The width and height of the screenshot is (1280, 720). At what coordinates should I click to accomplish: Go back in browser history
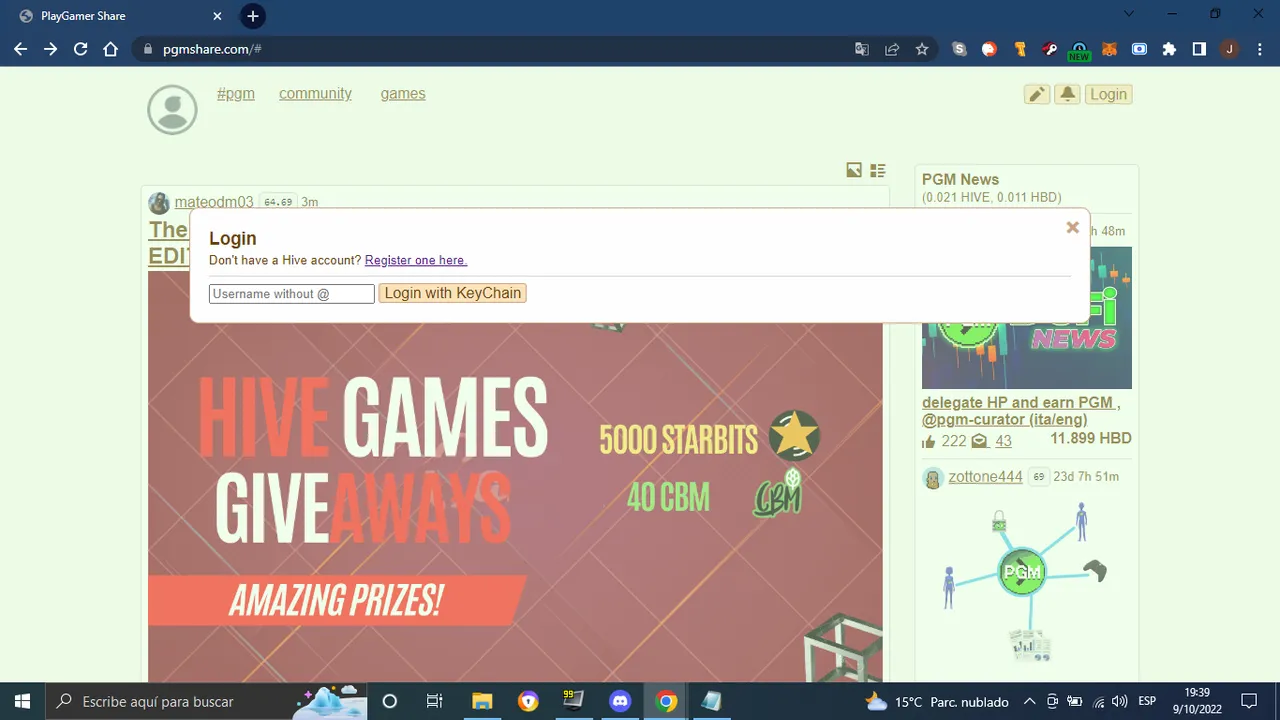point(20,49)
